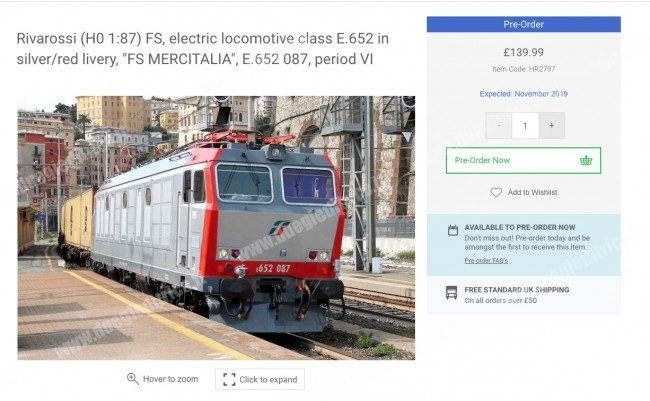
Task: Click the 'Click to expand' label
Action: point(268,380)
